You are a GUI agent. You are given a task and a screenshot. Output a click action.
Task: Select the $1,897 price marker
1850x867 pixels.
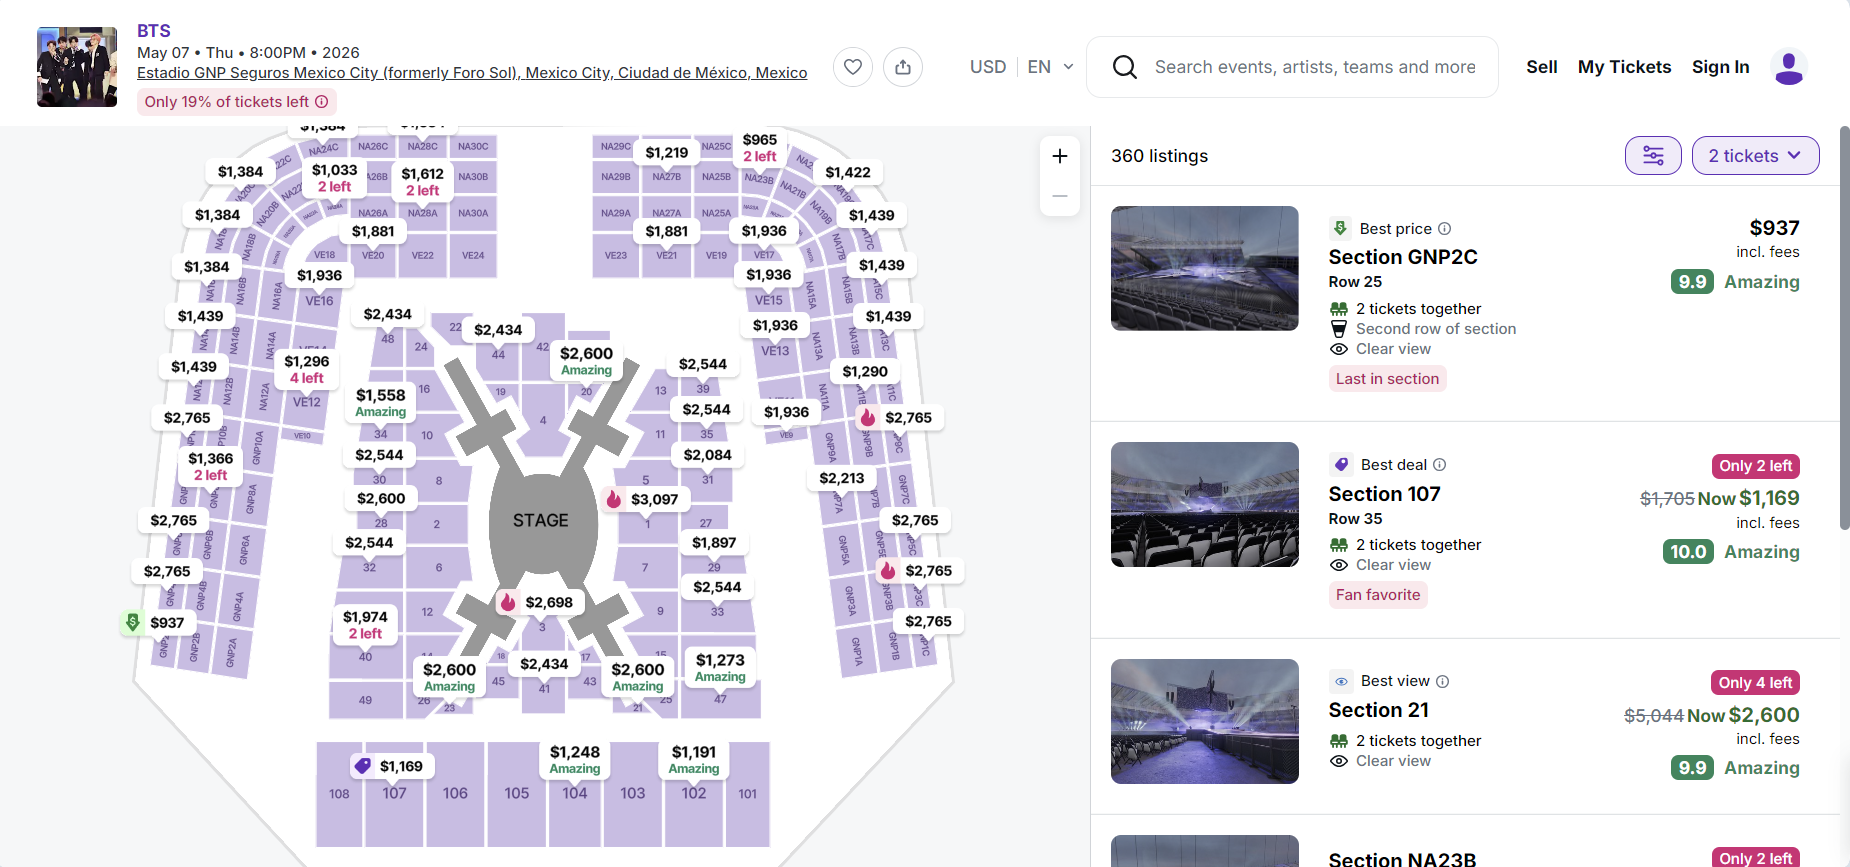(x=714, y=543)
